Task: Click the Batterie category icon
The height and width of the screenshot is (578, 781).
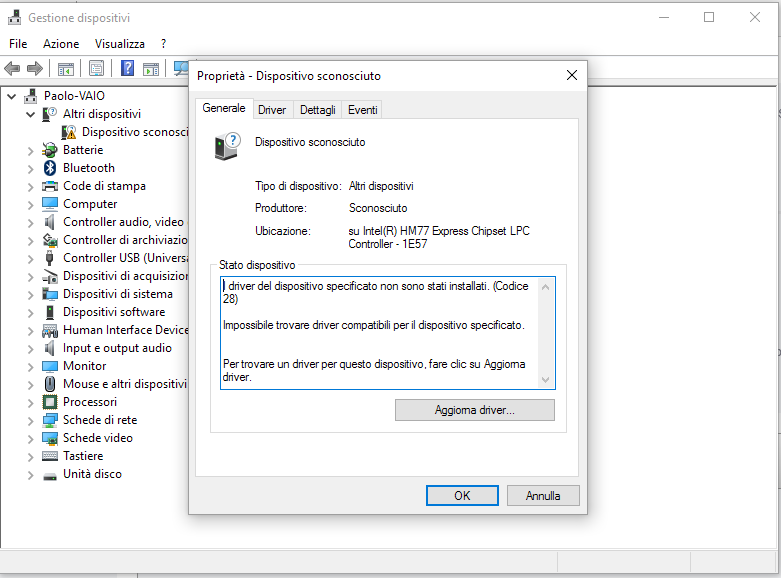Action: point(50,150)
